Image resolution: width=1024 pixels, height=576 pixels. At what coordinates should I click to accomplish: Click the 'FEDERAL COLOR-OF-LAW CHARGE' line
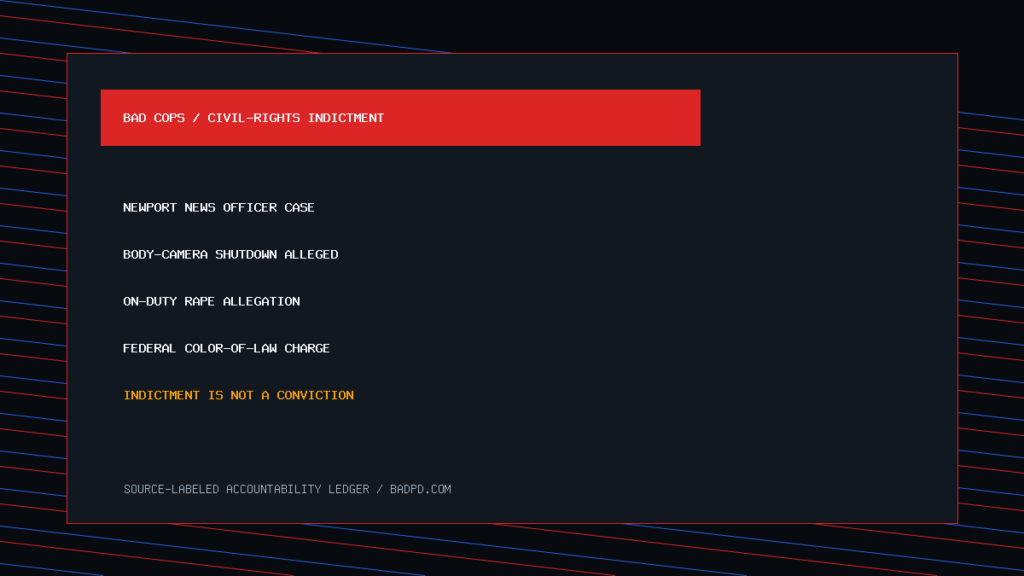(x=226, y=349)
